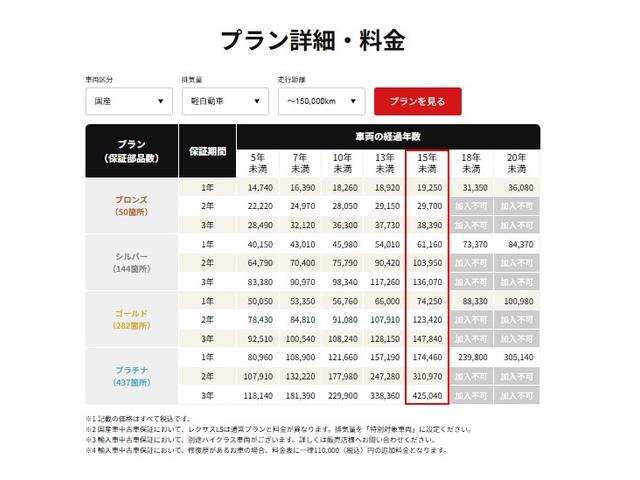Select the 123,420 Gold price cell
This screenshot has height=480, width=640.
[x=427, y=319]
